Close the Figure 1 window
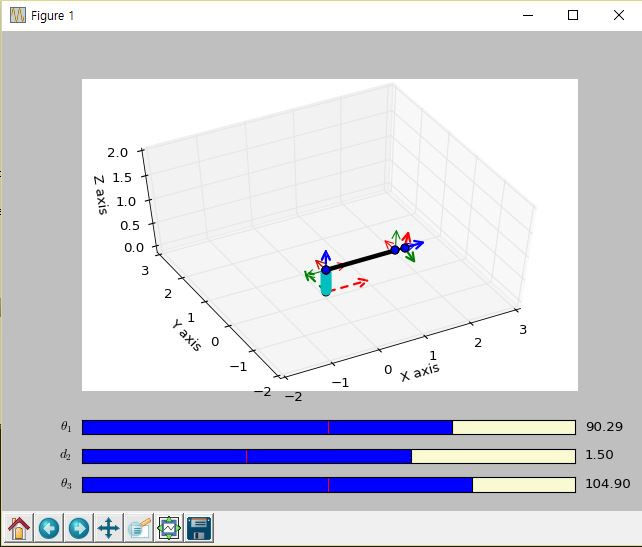This screenshot has height=547, width=642. click(x=619, y=16)
